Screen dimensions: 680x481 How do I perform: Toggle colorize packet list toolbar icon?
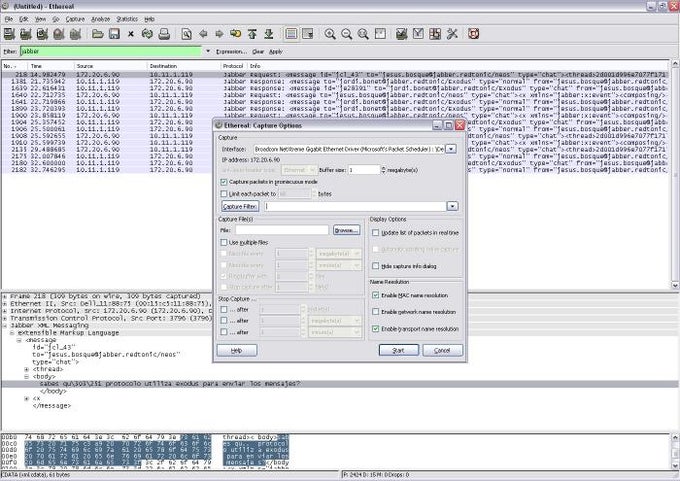click(x=291, y=34)
